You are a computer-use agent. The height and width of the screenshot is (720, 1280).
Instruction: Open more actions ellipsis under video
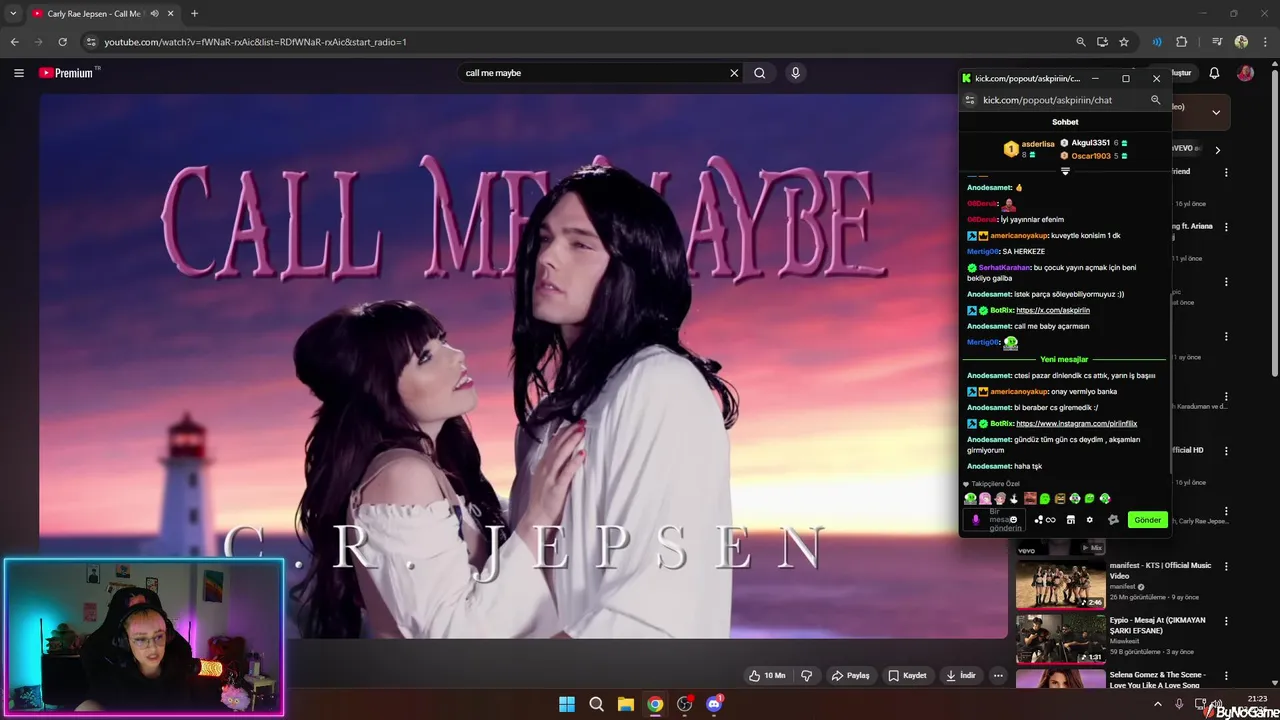point(998,675)
